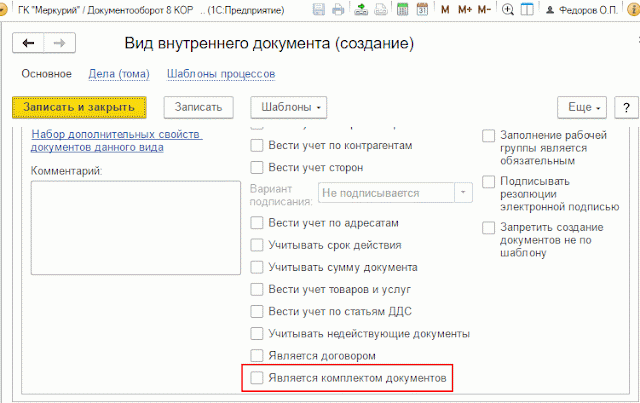
Task: Go forward with the right arrow button
Action: (60, 43)
